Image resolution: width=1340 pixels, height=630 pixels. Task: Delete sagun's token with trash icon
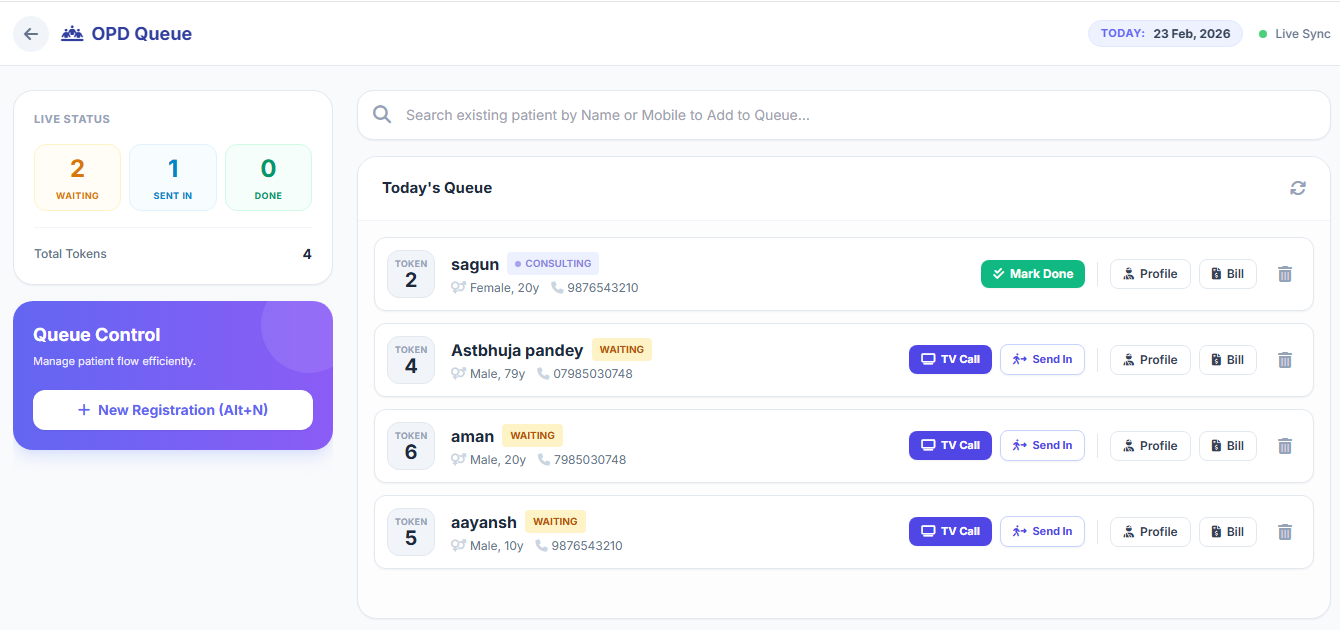tap(1285, 274)
